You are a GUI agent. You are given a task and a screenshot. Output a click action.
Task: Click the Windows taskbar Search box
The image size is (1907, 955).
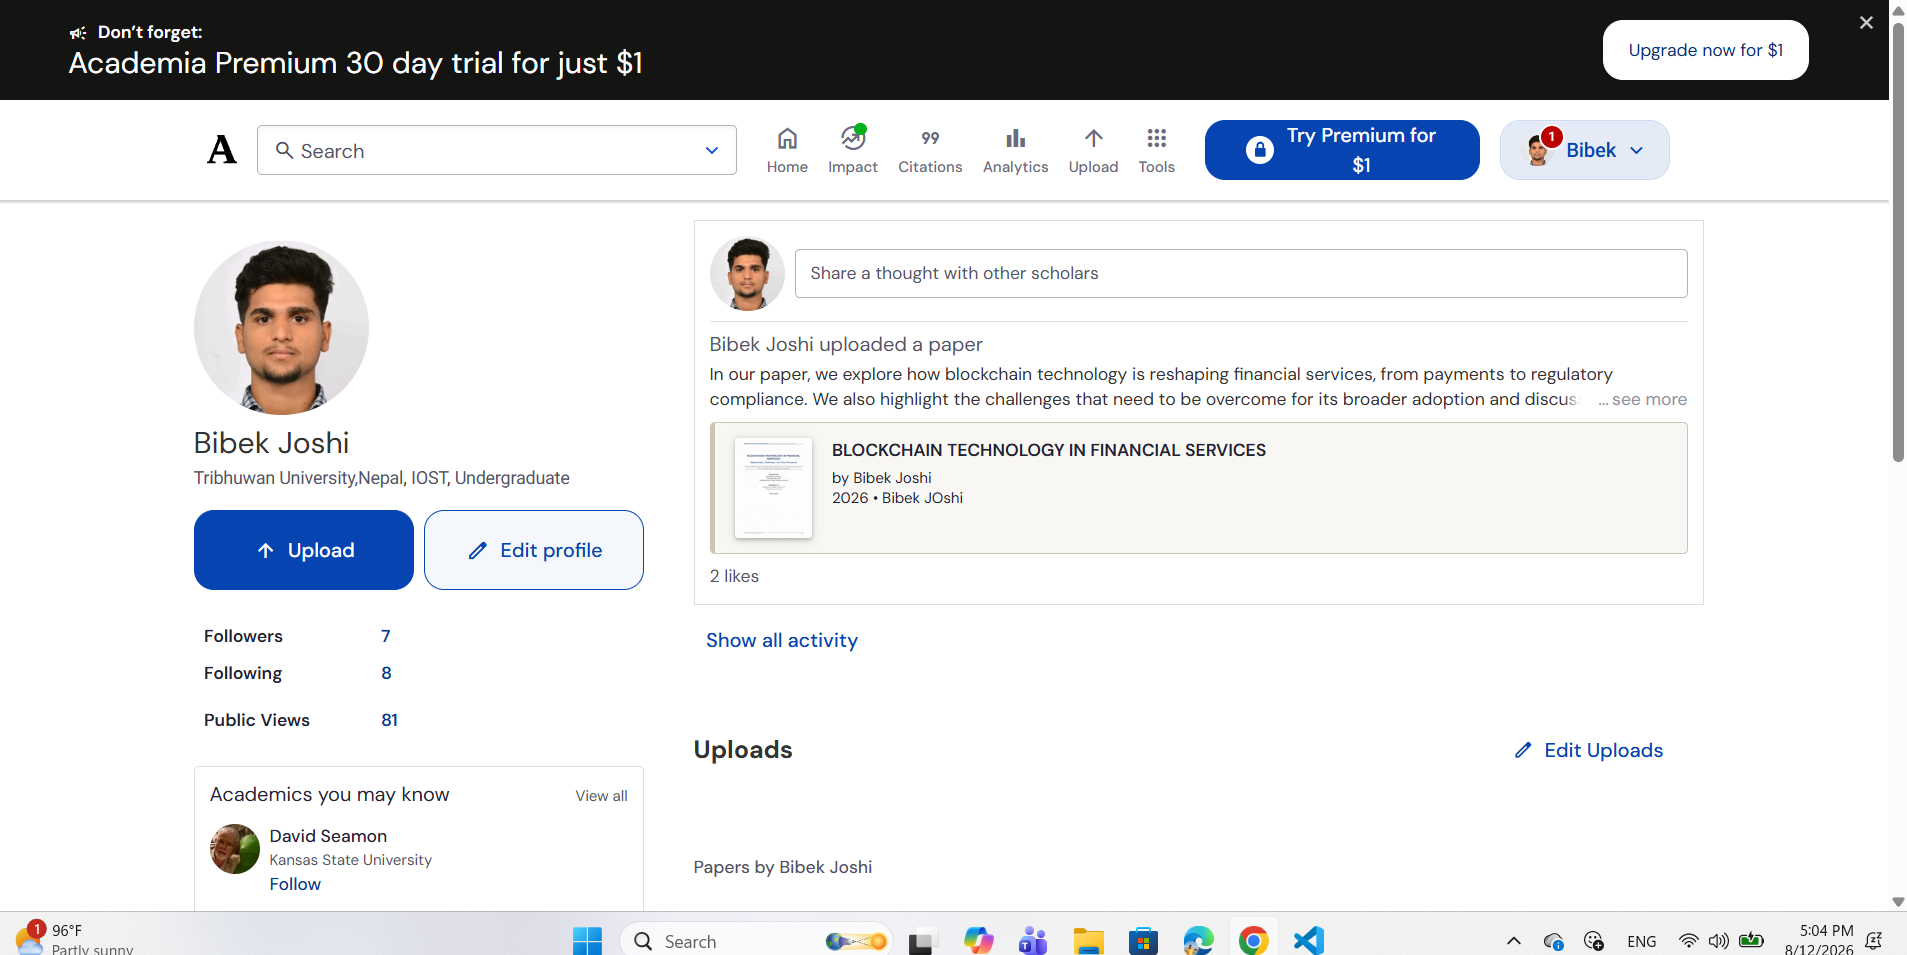click(x=756, y=941)
